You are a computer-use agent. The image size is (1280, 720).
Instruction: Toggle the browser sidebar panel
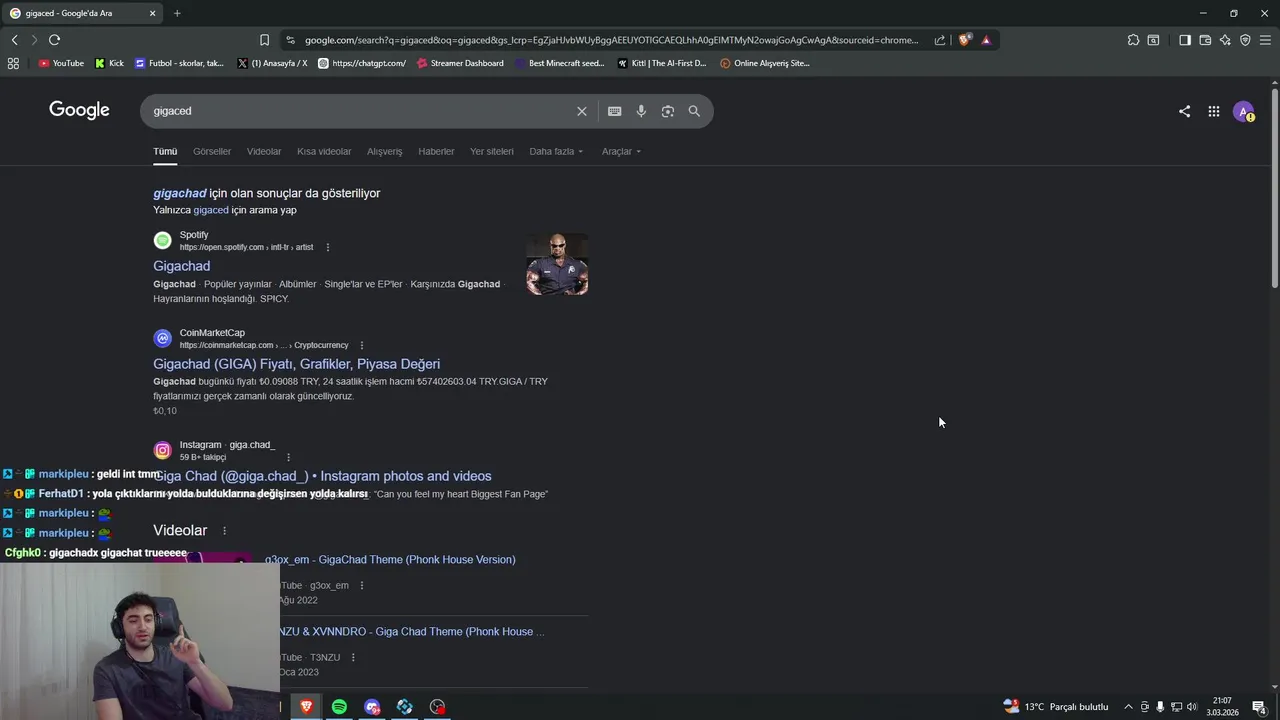1185,40
